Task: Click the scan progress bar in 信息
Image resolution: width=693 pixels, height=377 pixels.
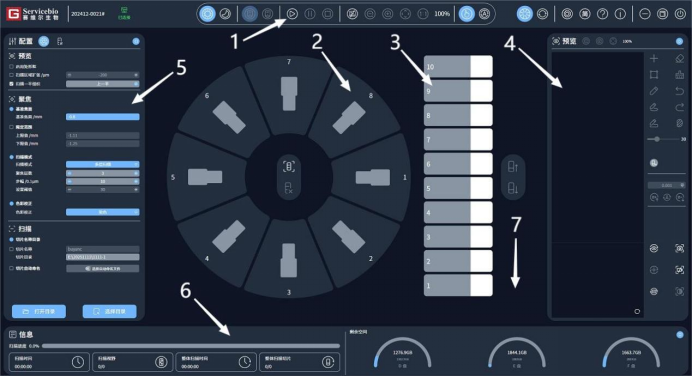Action: pos(190,346)
